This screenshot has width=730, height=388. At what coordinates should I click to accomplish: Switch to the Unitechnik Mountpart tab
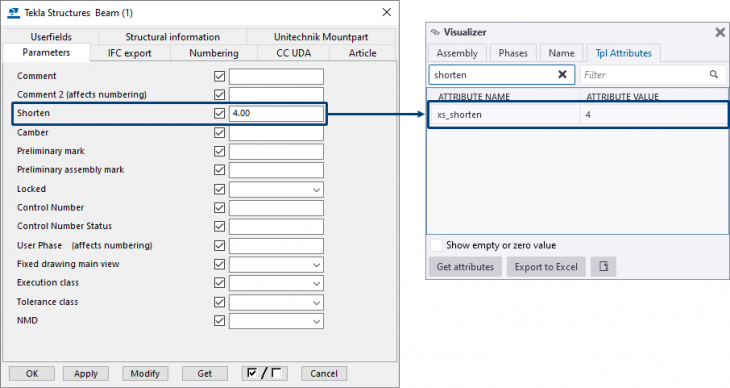tap(321, 37)
